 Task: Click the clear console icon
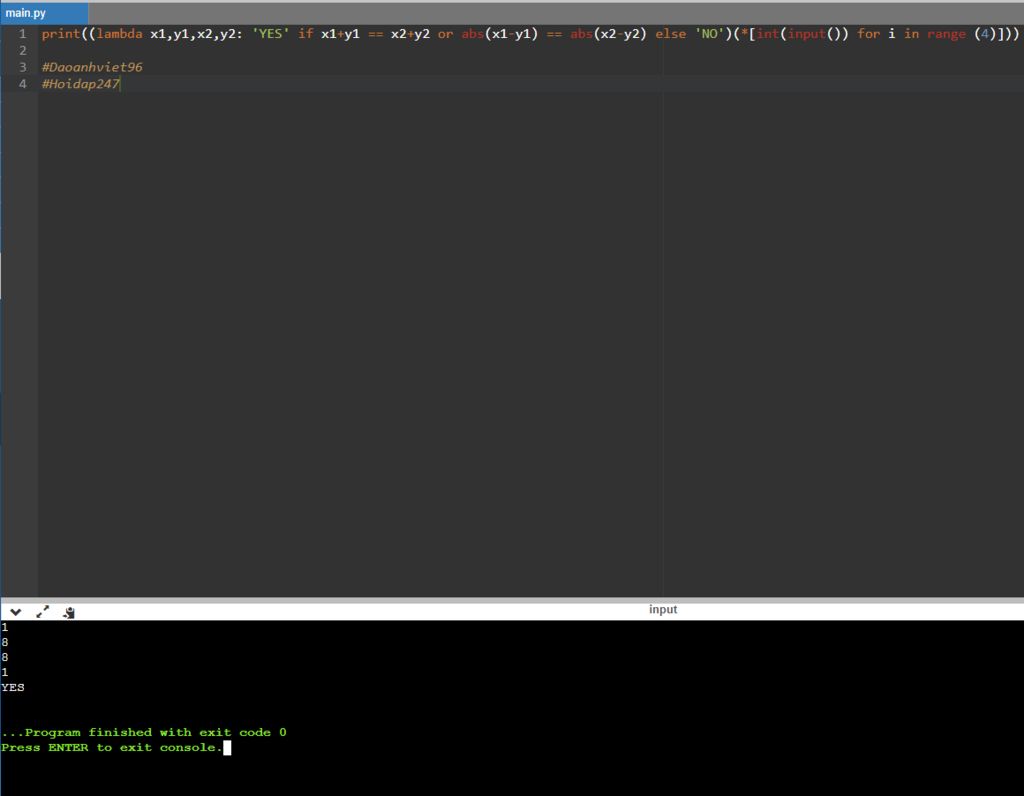coord(69,612)
